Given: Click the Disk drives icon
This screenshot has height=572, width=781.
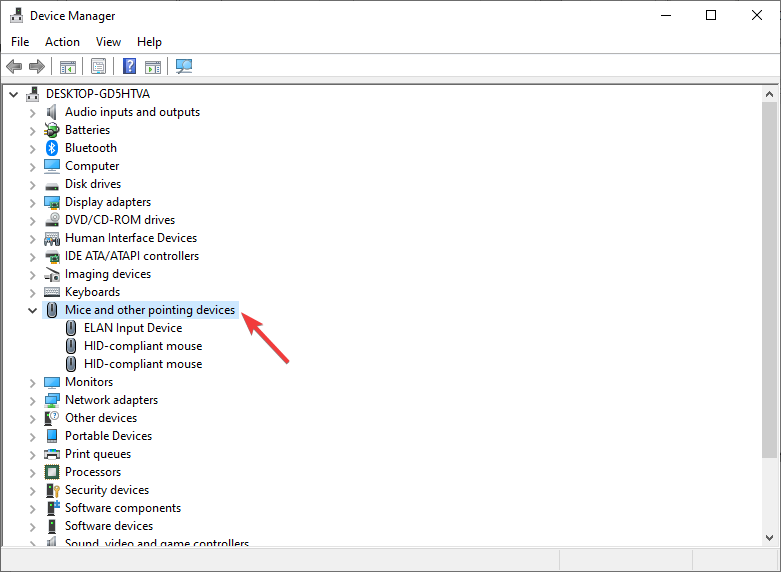Looking at the screenshot, I should click(52, 186).
